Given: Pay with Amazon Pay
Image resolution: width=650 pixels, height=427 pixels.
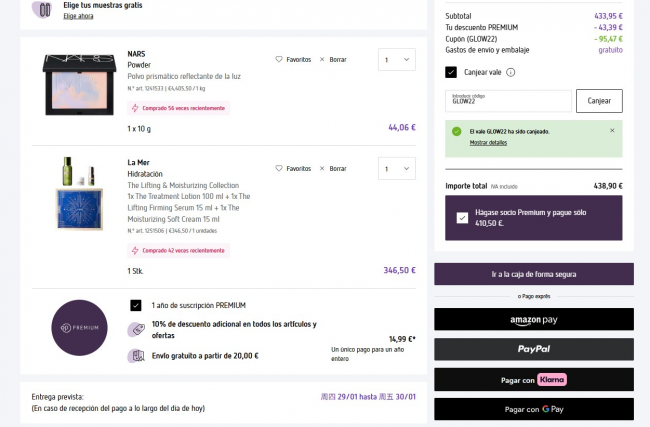Looking at the screenshot, I should 533,319.
